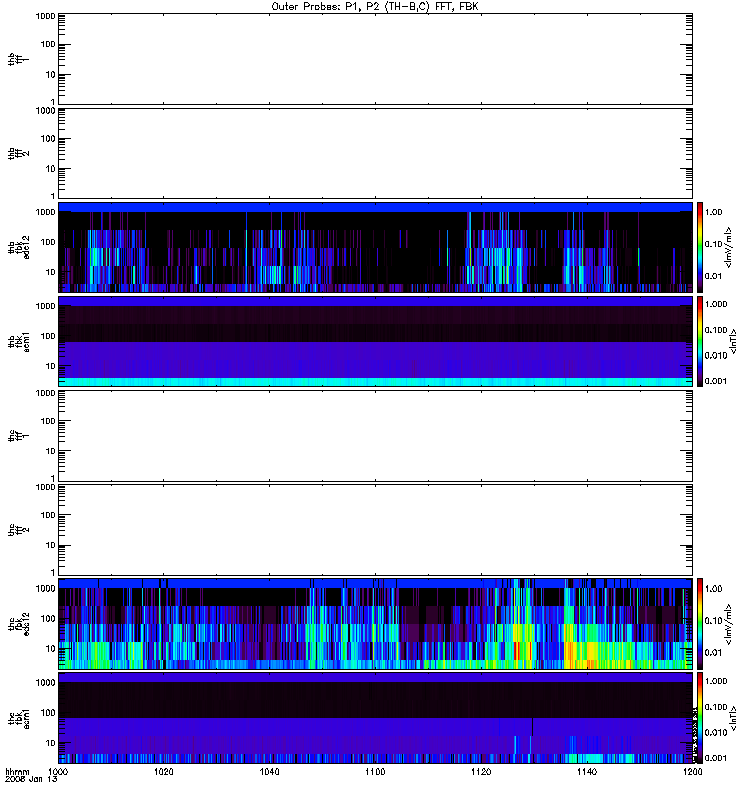
Task: Click the 'thb fff 2' axis label
Action: 18,154
